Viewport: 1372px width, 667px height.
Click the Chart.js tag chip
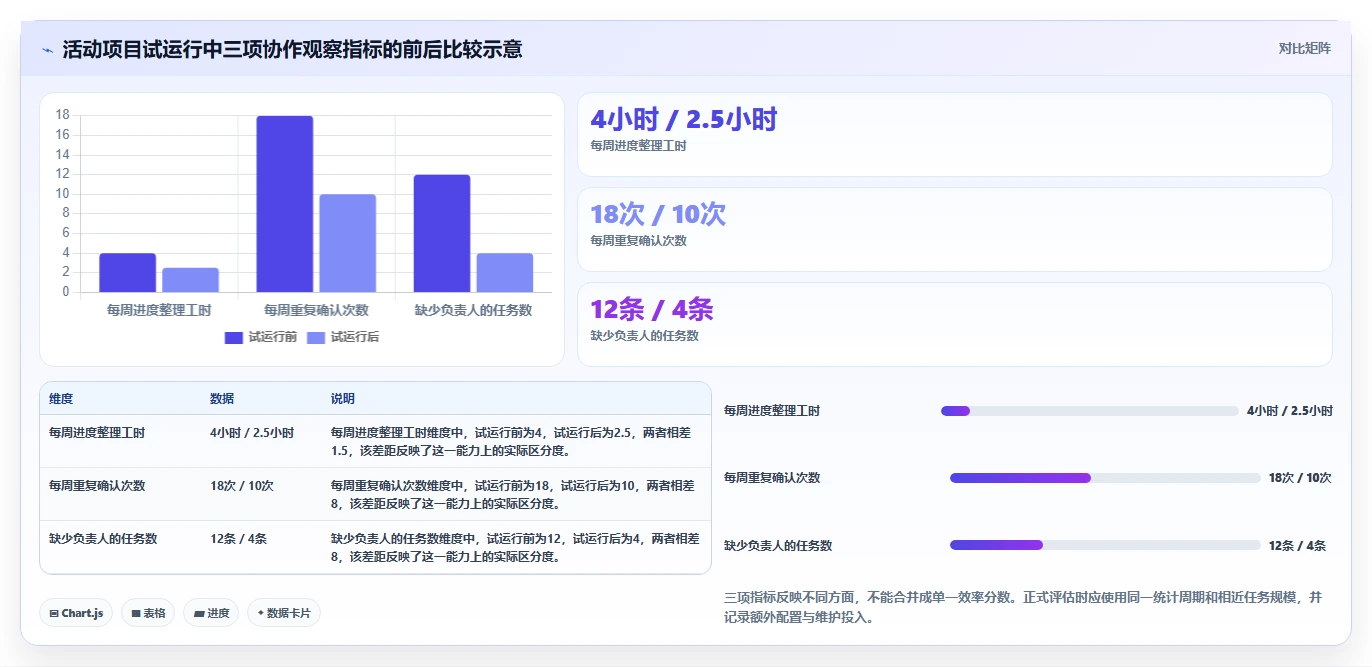(x=76, y=613)
